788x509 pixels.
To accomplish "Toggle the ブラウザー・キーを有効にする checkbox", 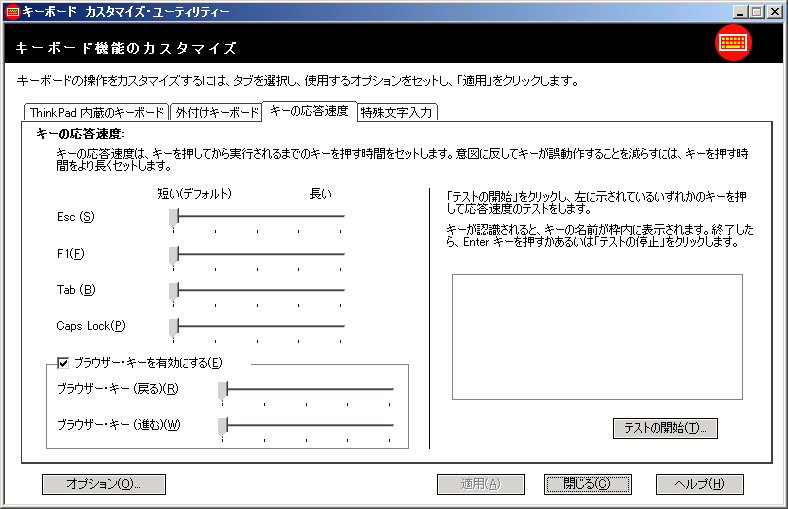I will coord(63,362).
